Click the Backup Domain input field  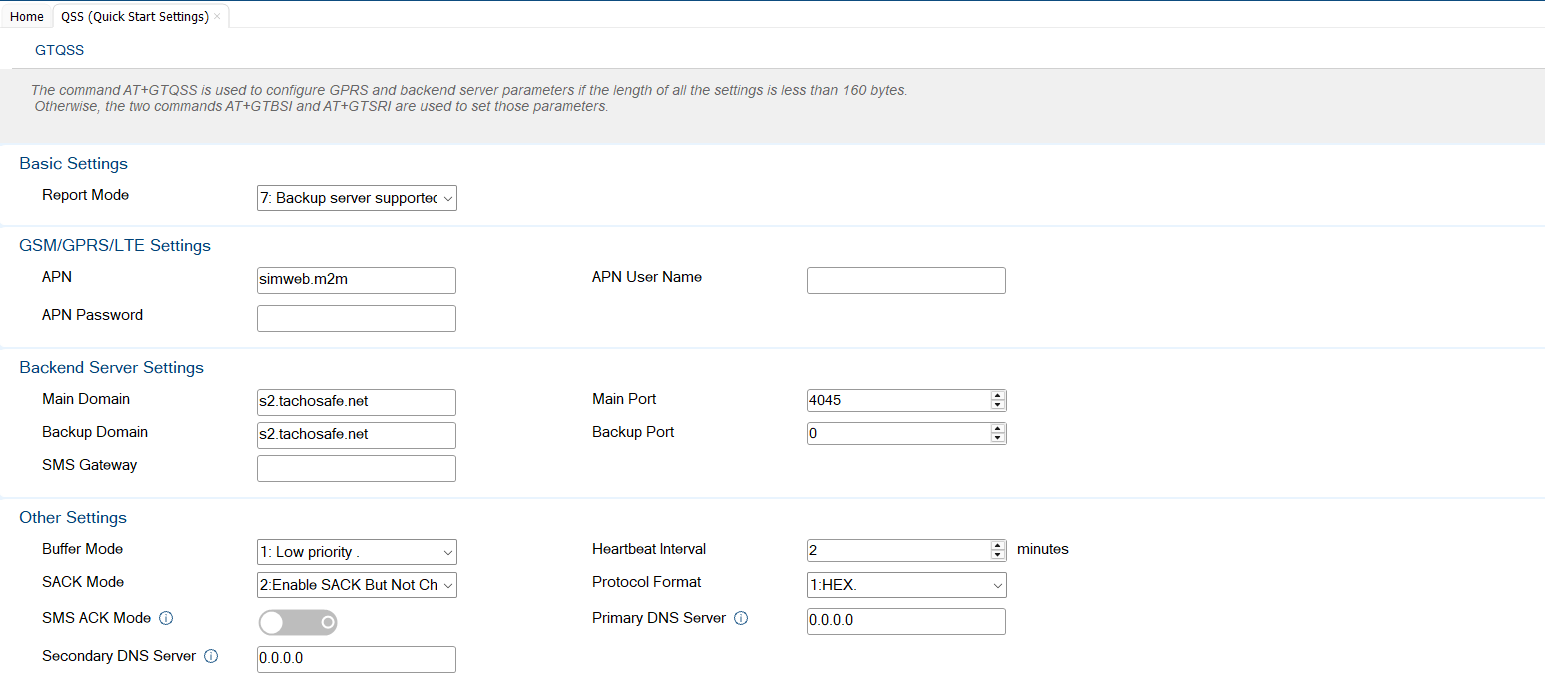(x=356, y=435)
